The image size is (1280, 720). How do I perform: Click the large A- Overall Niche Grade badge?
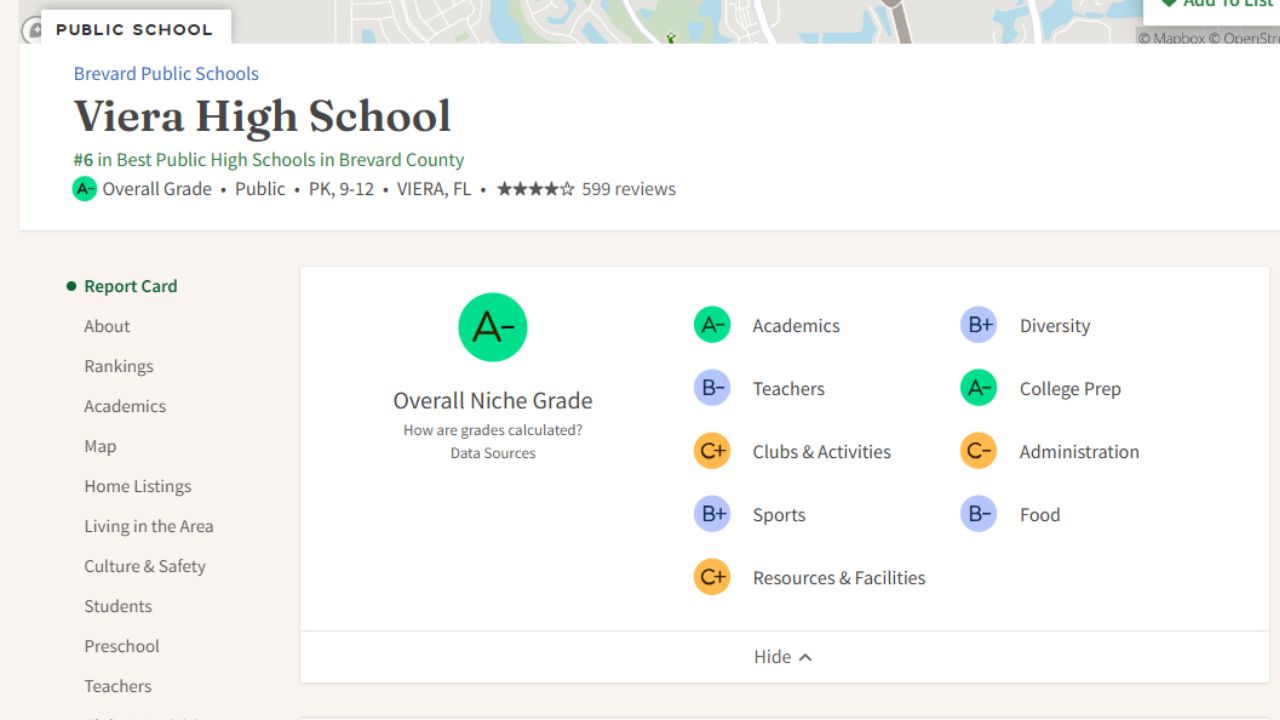492,327
